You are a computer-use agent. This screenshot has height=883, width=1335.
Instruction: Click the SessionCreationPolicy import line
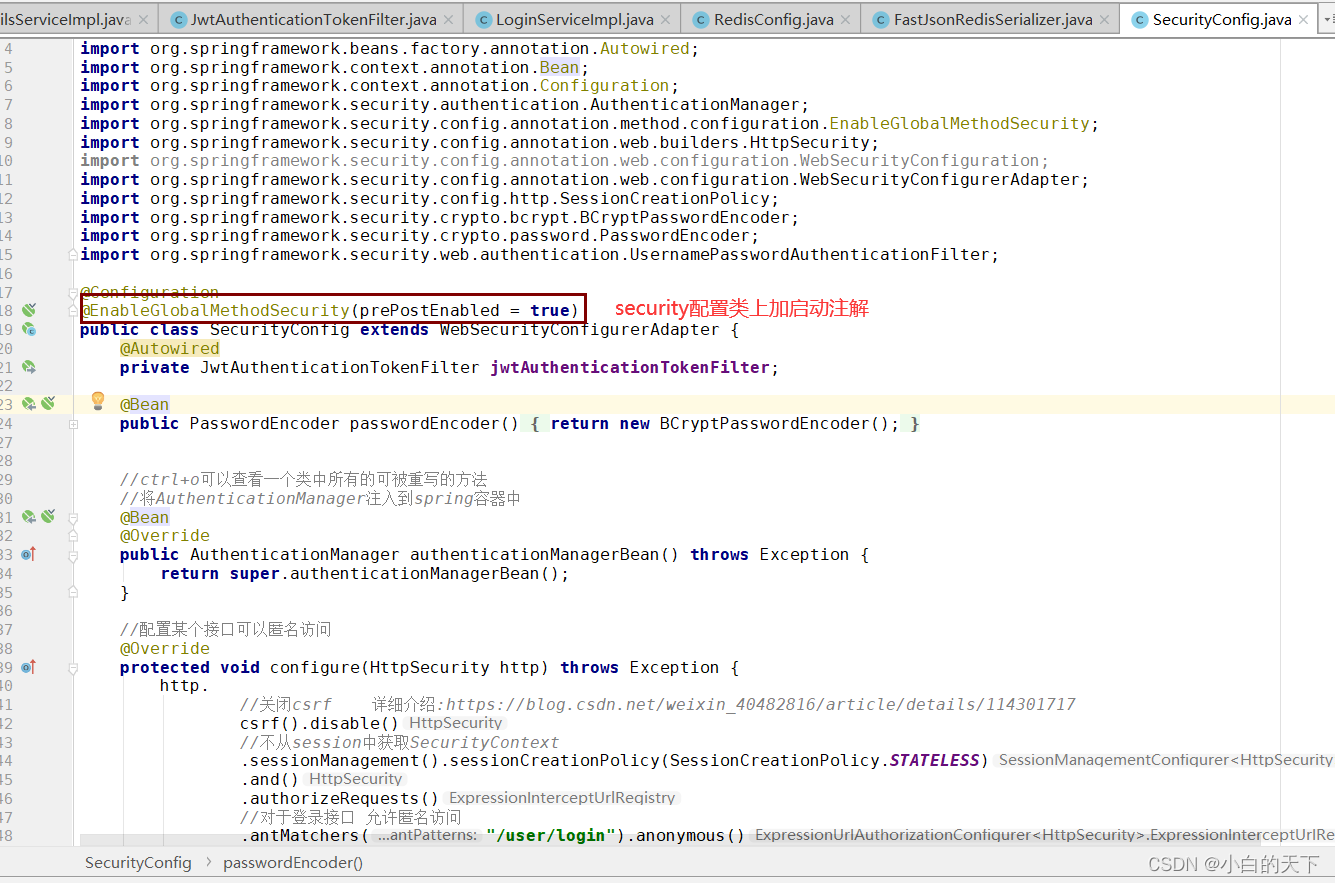(429, 198)
